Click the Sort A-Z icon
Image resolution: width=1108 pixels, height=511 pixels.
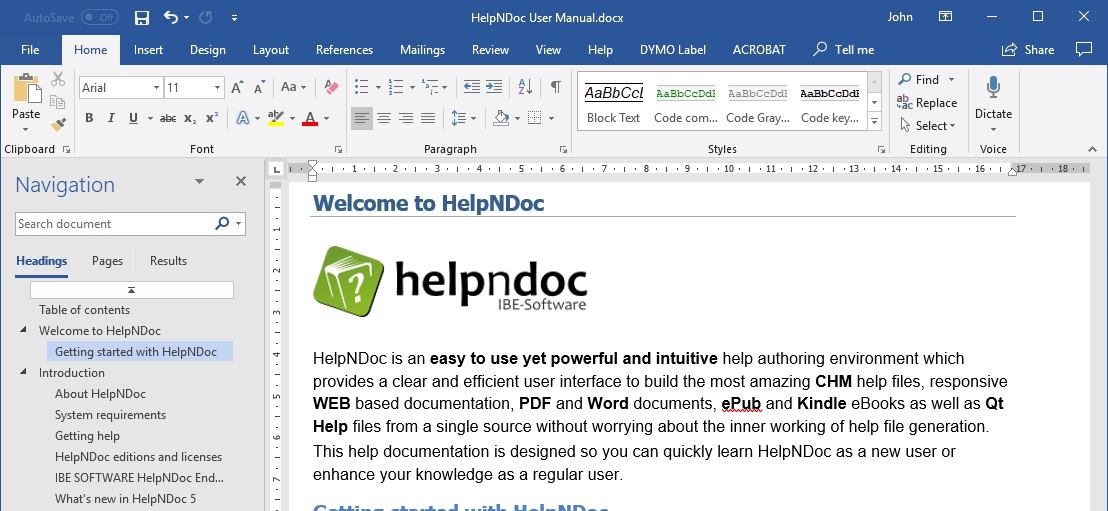coord(525,87)
